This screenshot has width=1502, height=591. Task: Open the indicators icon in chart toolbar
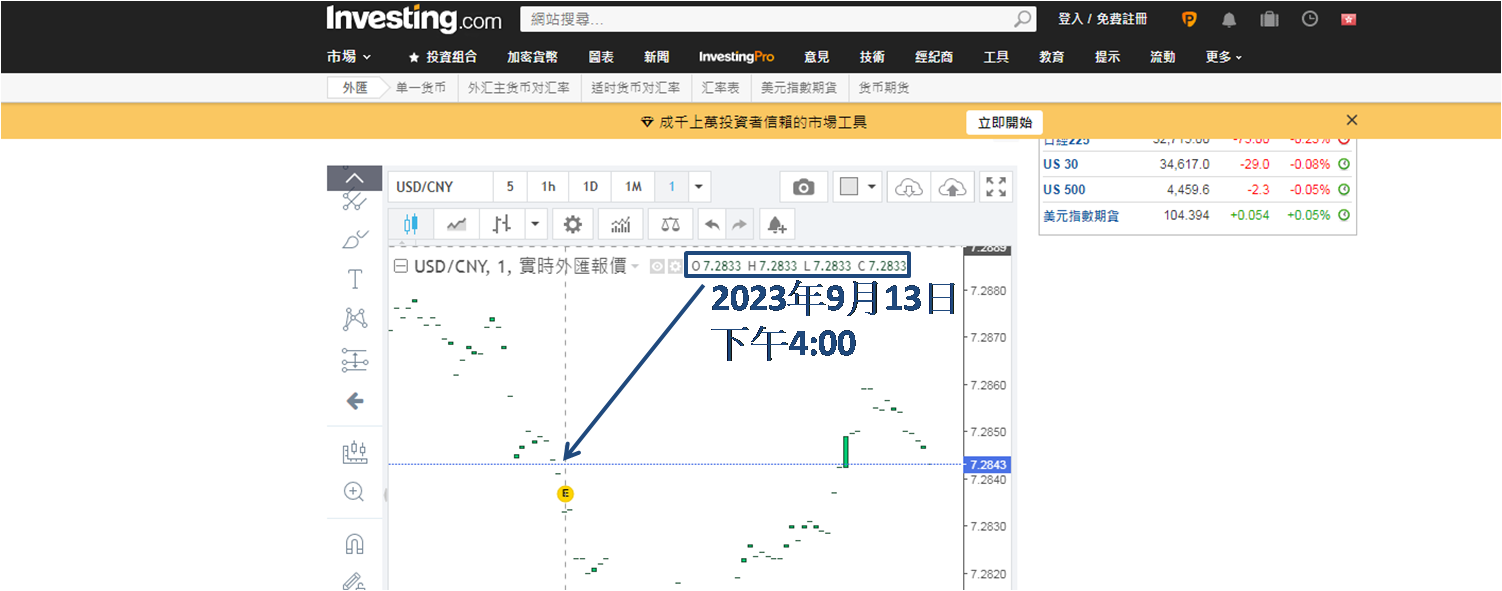pyautogui.click(x=620, y=224)
